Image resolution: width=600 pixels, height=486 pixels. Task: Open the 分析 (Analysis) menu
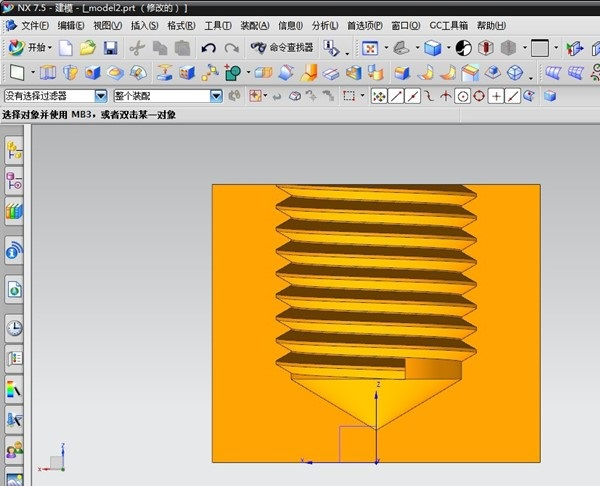325,24
